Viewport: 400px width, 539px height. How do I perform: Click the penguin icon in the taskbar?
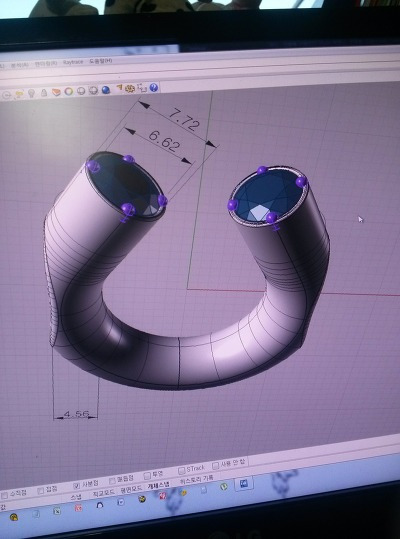(x=100, y=505)
